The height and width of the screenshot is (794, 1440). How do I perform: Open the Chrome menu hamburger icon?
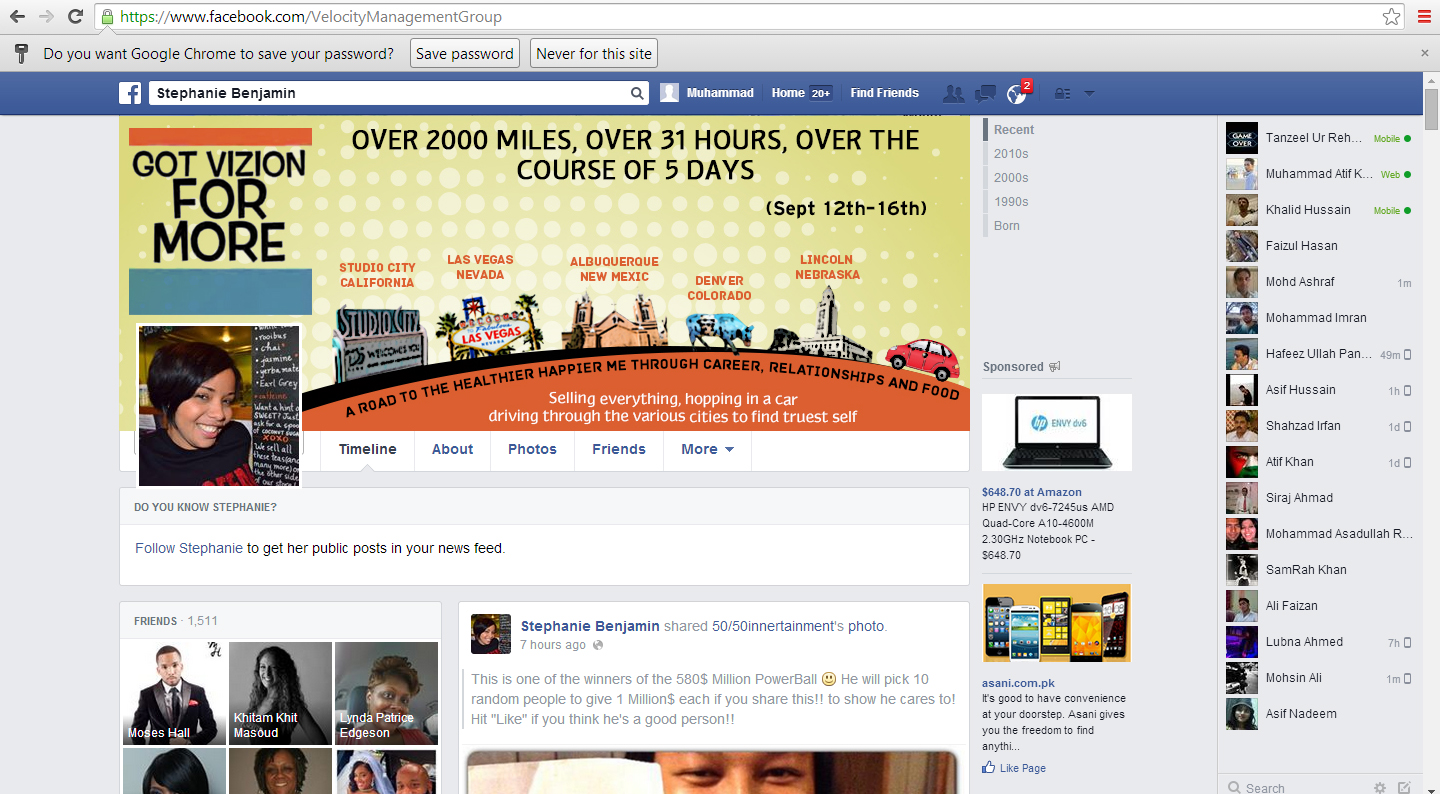tap(1424, 16)
